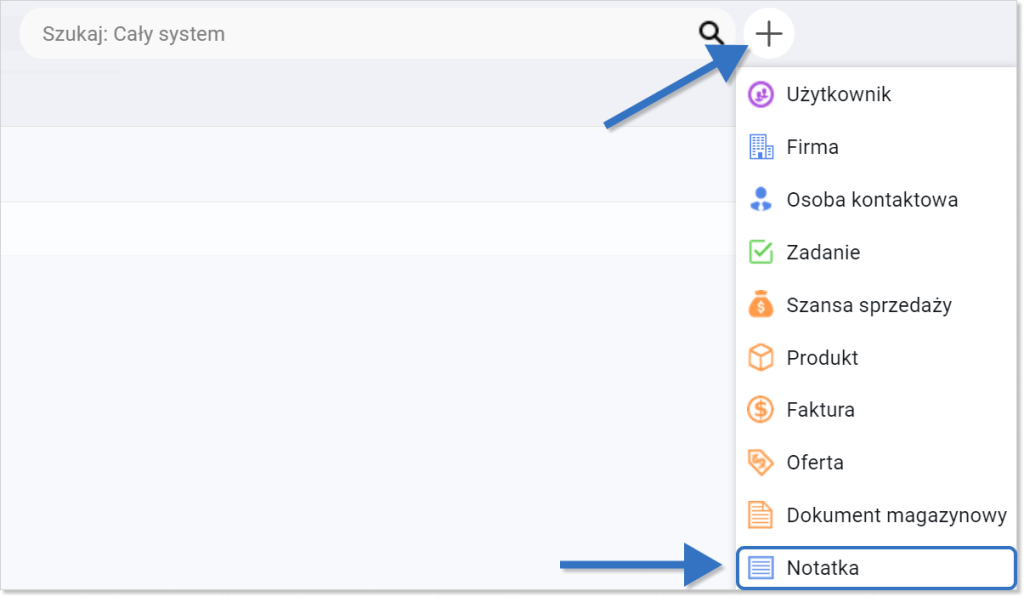Click the magnifying glass search icon
Screen dimensions: 1024x597
[x=711, y=33]
